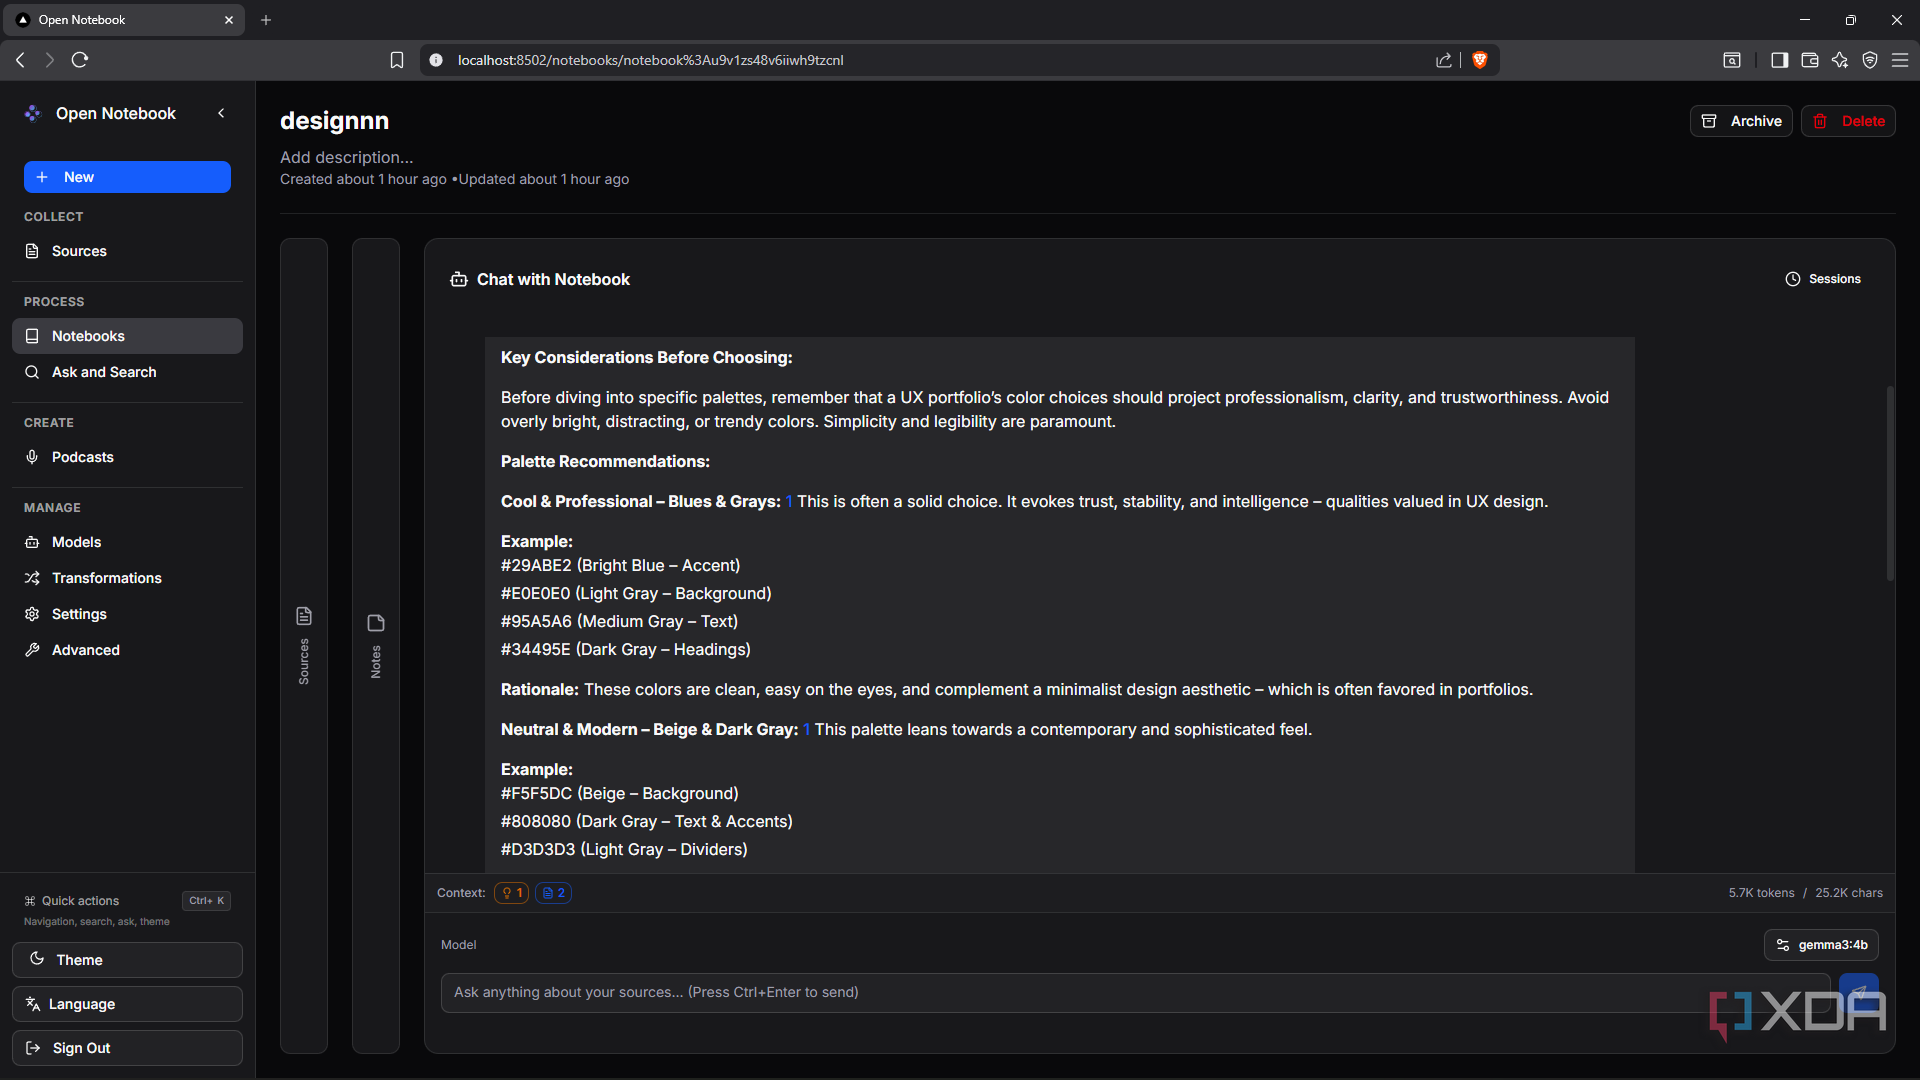
Task: Click the Brave Shields icon
Action: (x=1480, y=60)
